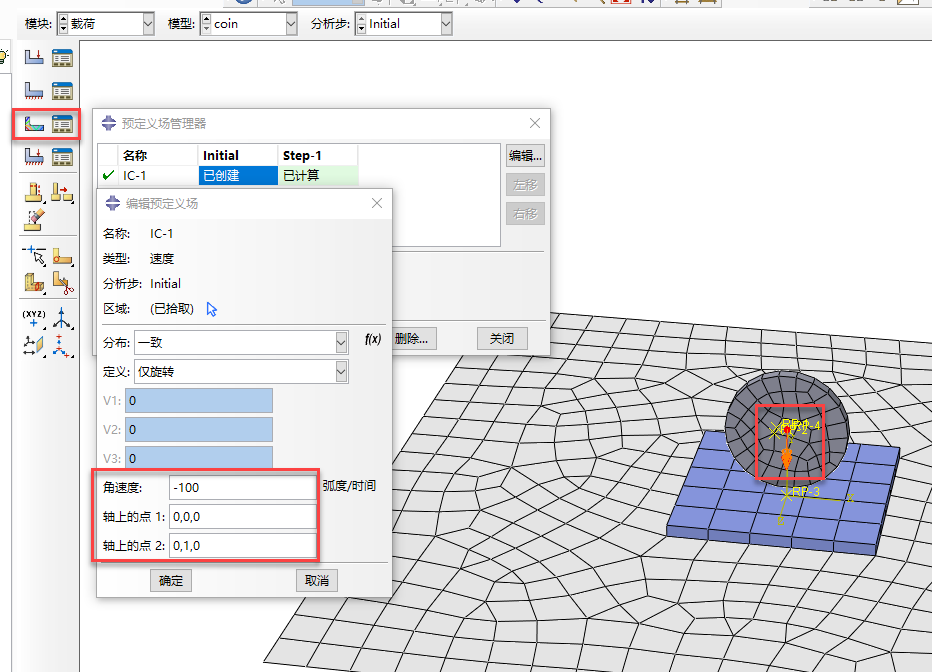The image size is (932, 672).
Task: Cancel with the 取消 button
Action: [x=317, y=580]
